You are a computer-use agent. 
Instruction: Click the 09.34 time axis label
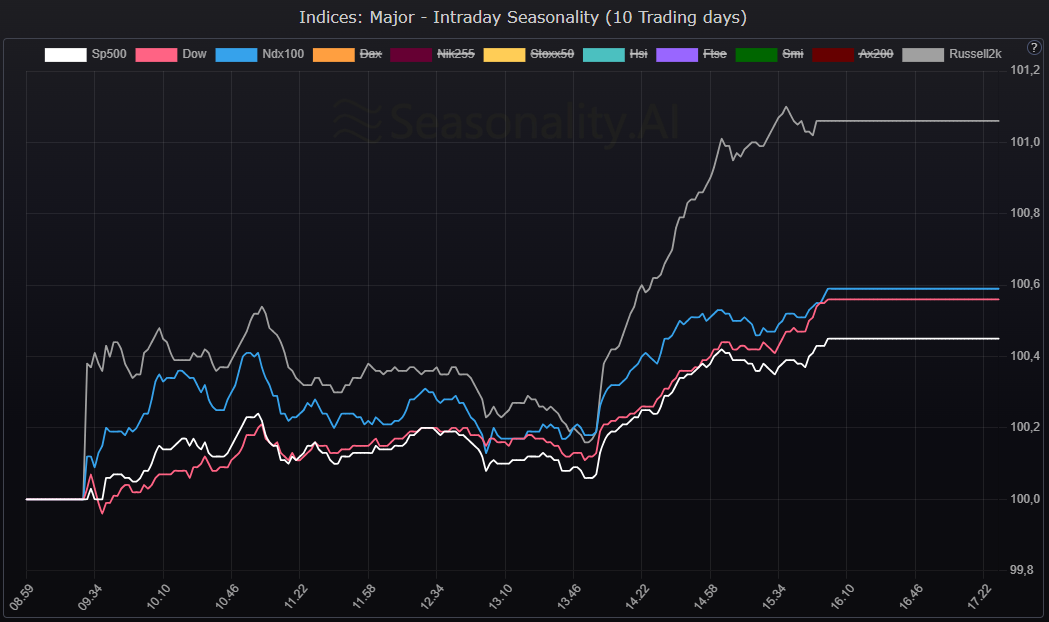click(x=89, y=597)
